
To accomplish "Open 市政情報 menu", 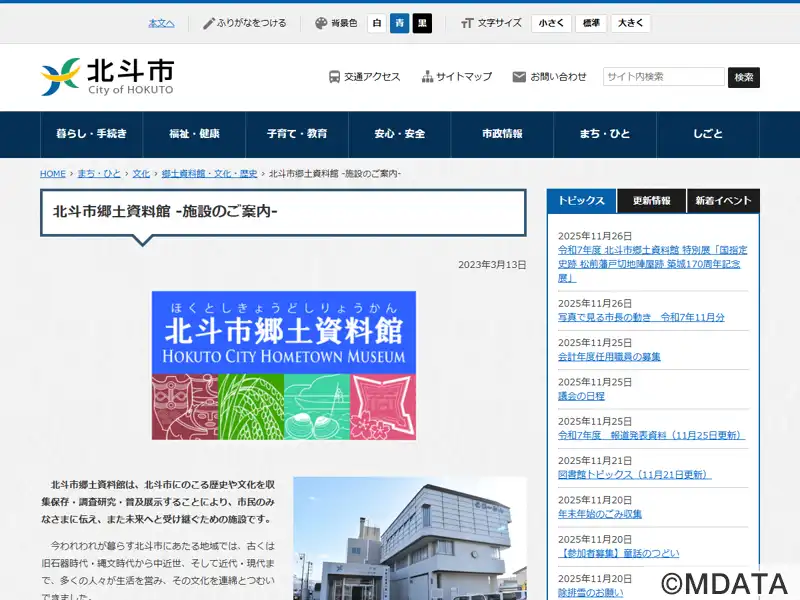I will (502, 134).
